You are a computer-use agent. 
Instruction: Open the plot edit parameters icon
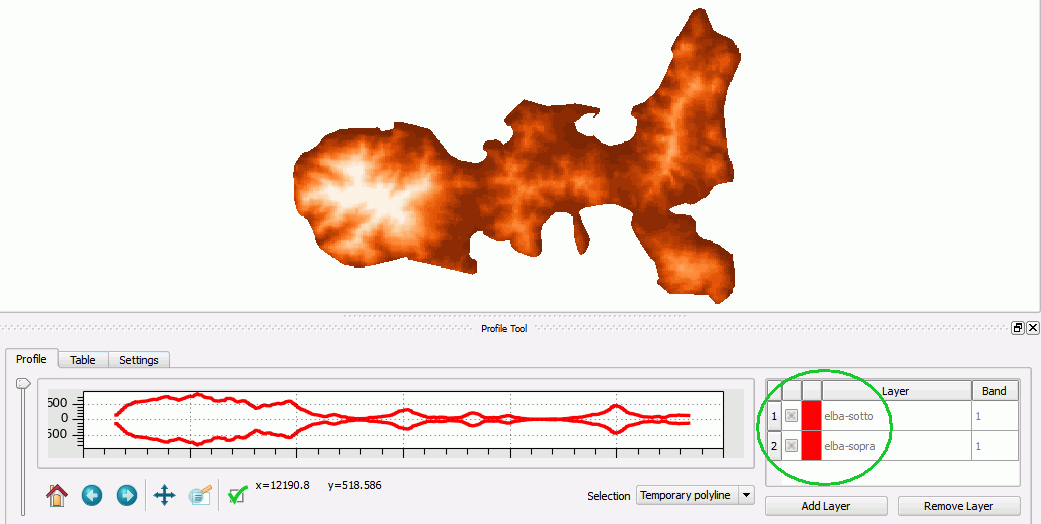200,495
